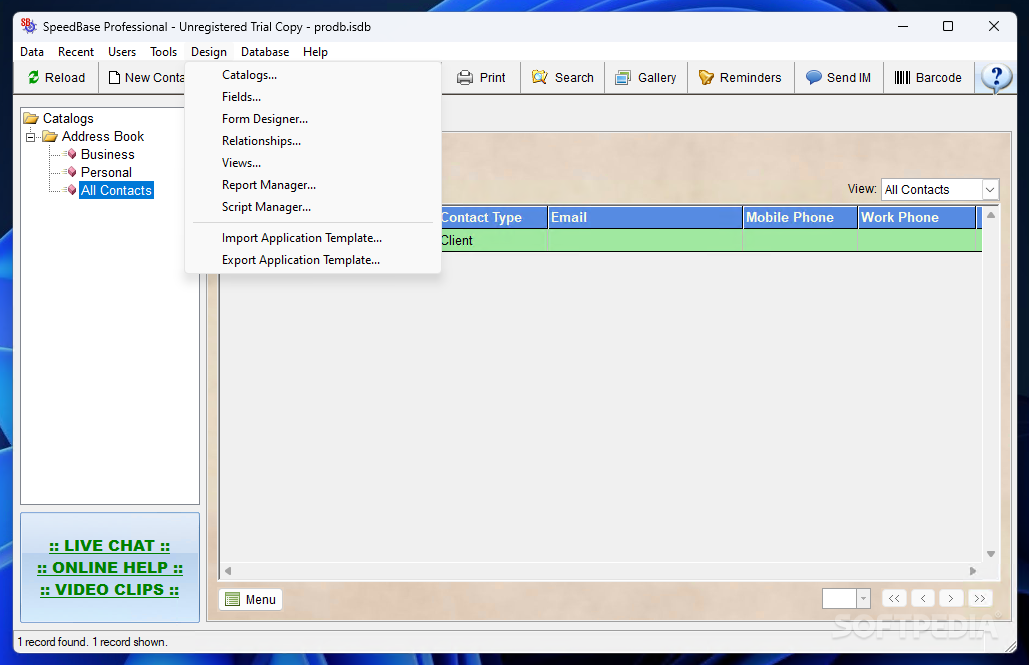Choose Catalogs... from the Design menu
The height and width of the screenshot is (665, 1029).
click(x=313, y=75)
